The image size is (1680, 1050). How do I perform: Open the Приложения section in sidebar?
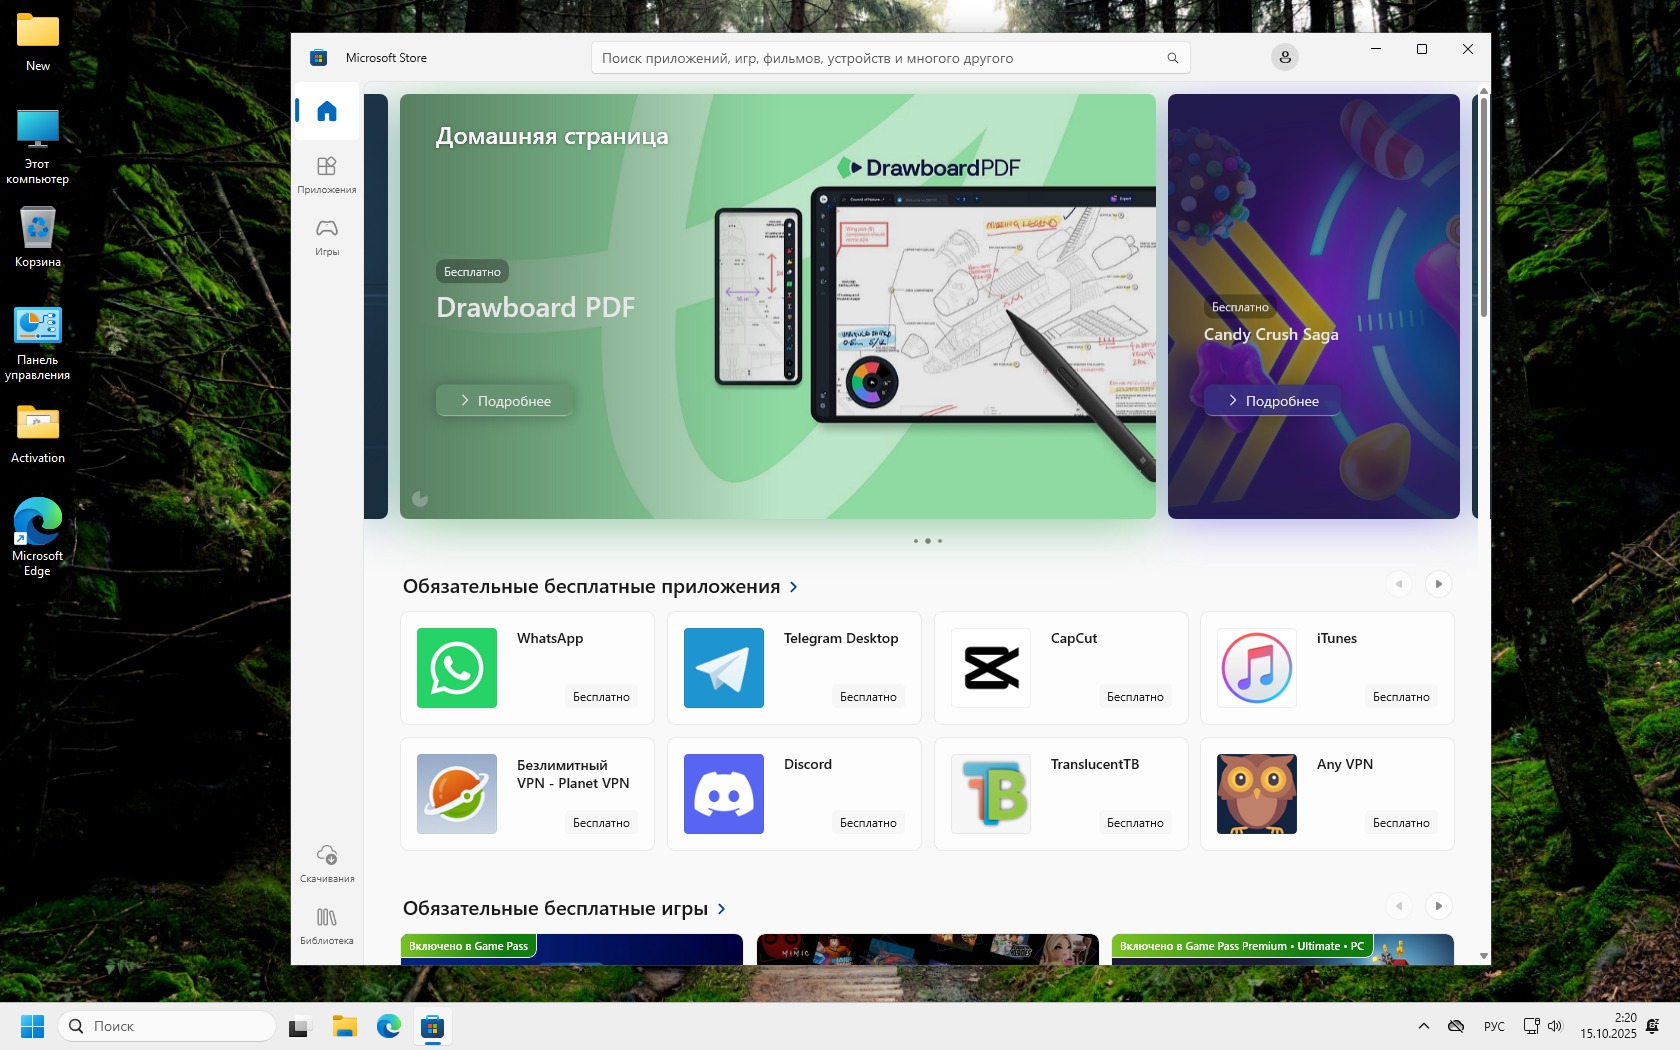pyautogui.click(x=327, y=174)
